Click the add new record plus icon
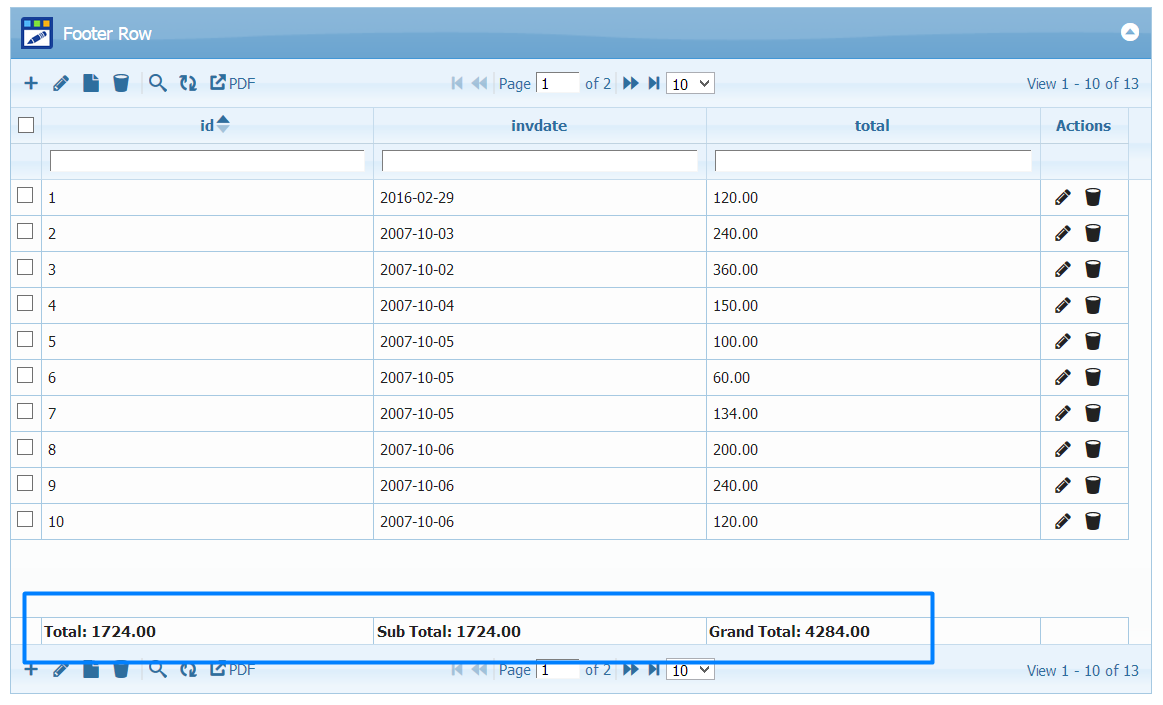This screenshot has width=1163, height=705. [x=31, y=84]
